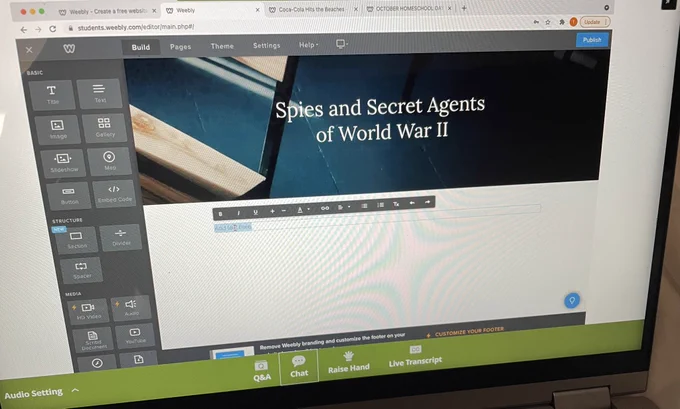Switch to the Weebly - Create a free website tab

click(x=107, y=11)
